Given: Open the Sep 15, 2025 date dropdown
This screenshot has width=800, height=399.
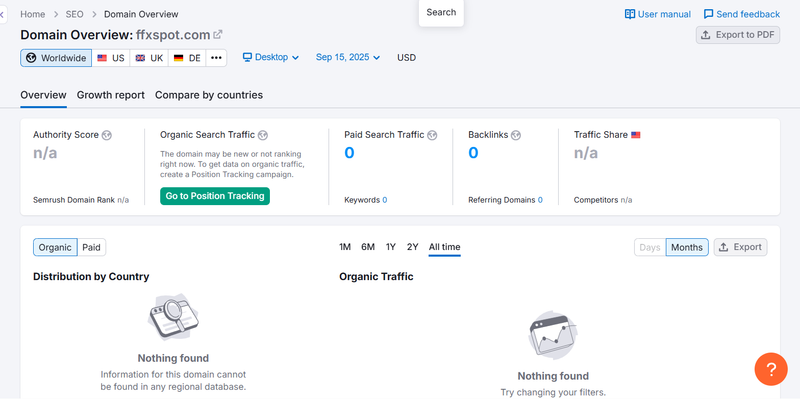Looking at the screenshot, I should pos(348,57).
